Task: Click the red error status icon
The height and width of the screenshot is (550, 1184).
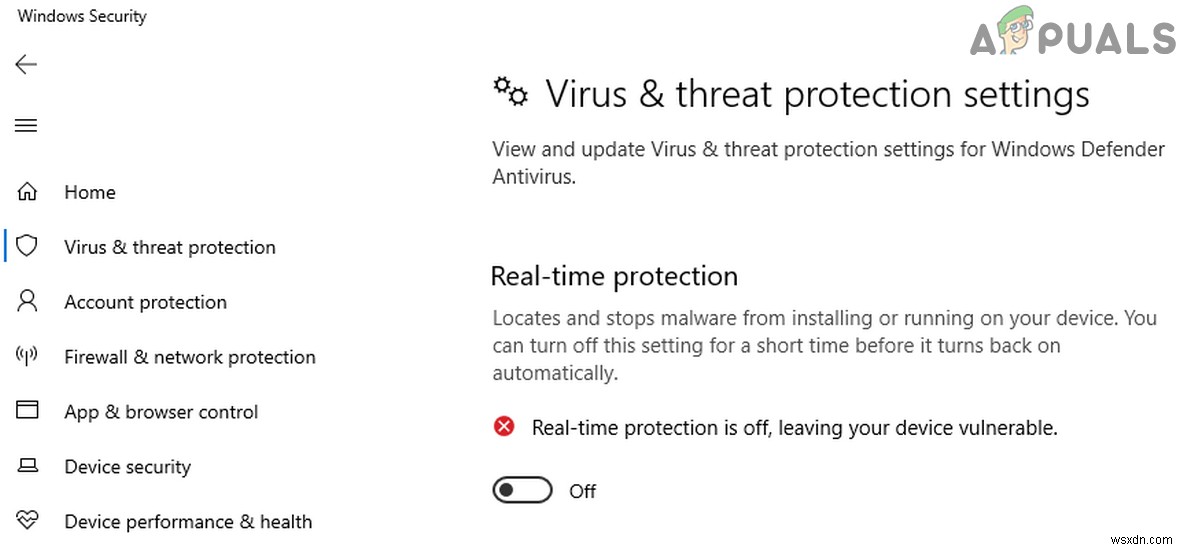Action: (x=505, y=427)
